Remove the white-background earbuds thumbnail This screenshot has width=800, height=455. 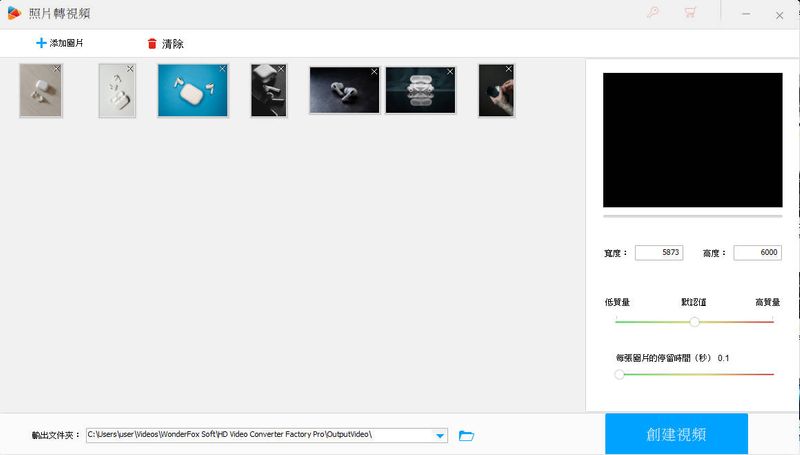[131, 69]
